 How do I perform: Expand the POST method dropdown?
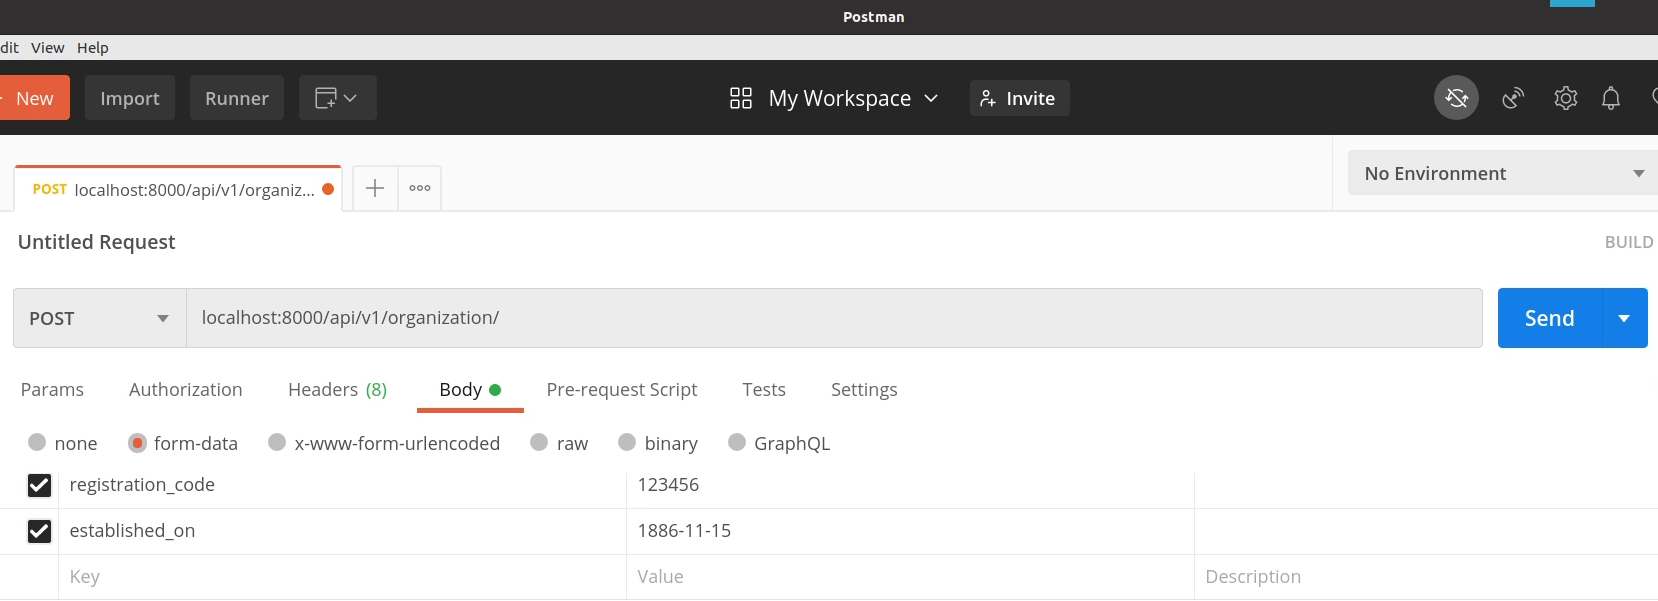[100, 318]
